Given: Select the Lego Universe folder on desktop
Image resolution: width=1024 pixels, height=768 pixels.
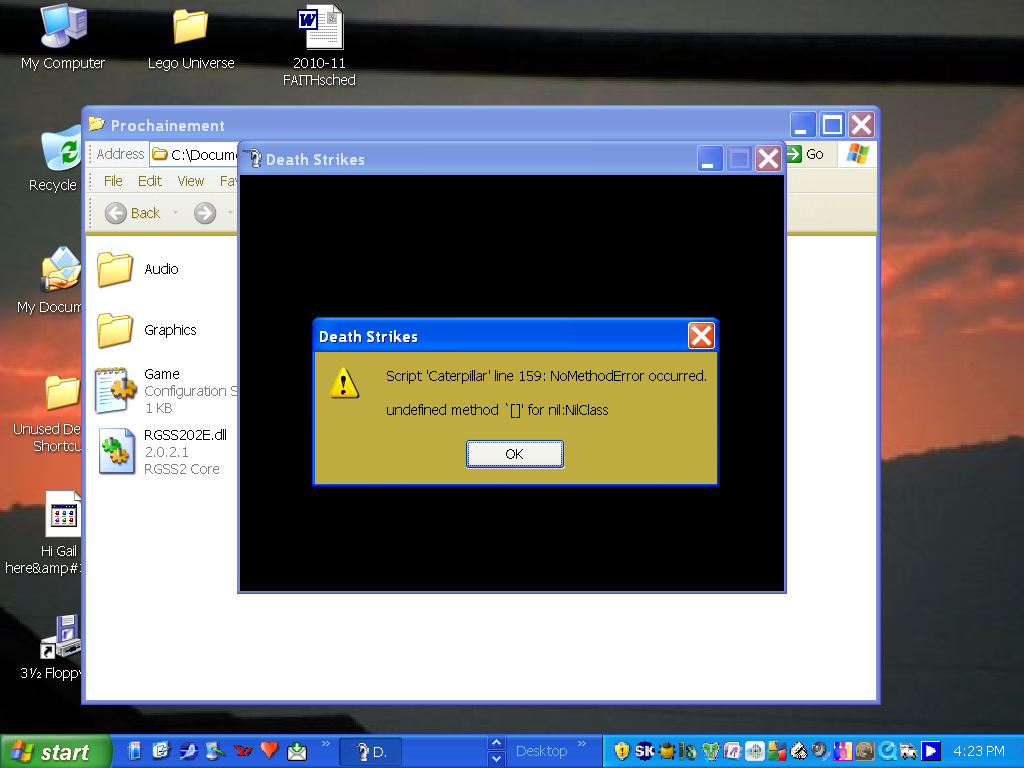Looking at the screenshot, I should click(191, 37).
